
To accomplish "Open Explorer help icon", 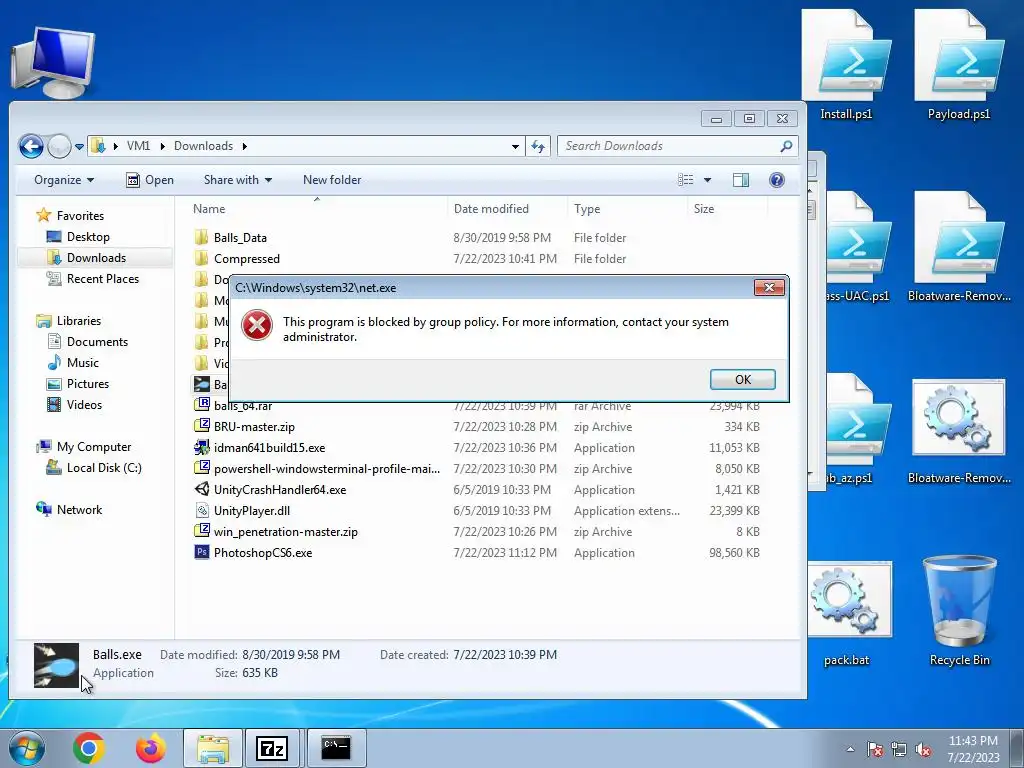I will [x=776, y=180].
